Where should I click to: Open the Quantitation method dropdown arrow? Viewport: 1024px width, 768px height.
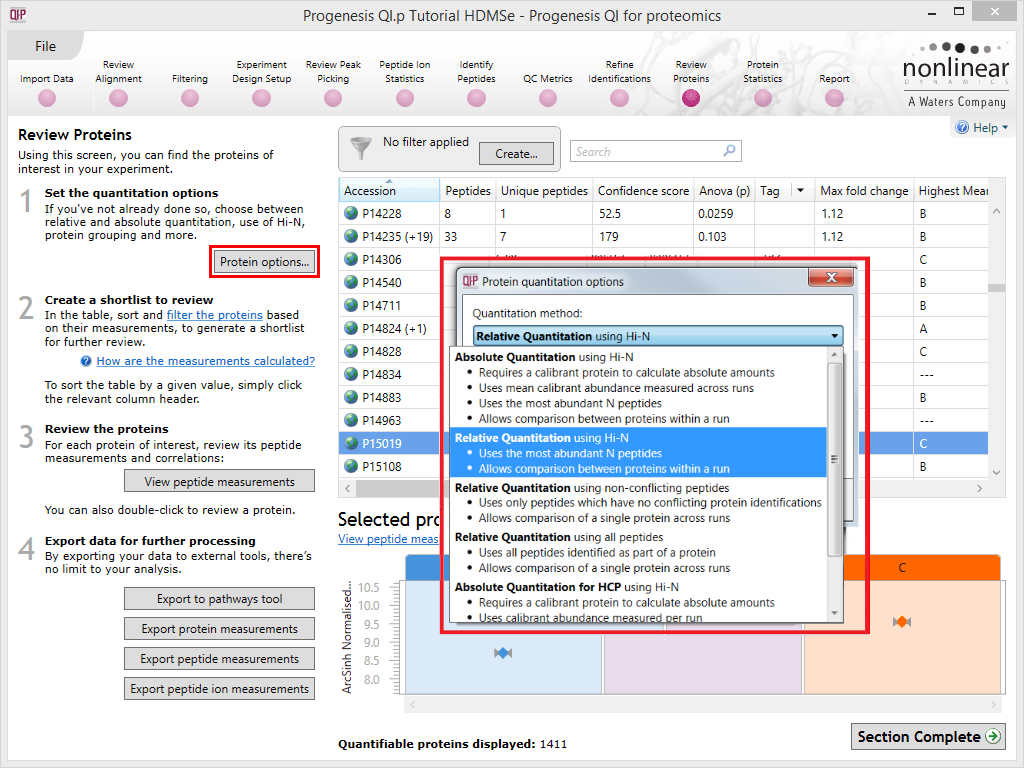[835, 336]
